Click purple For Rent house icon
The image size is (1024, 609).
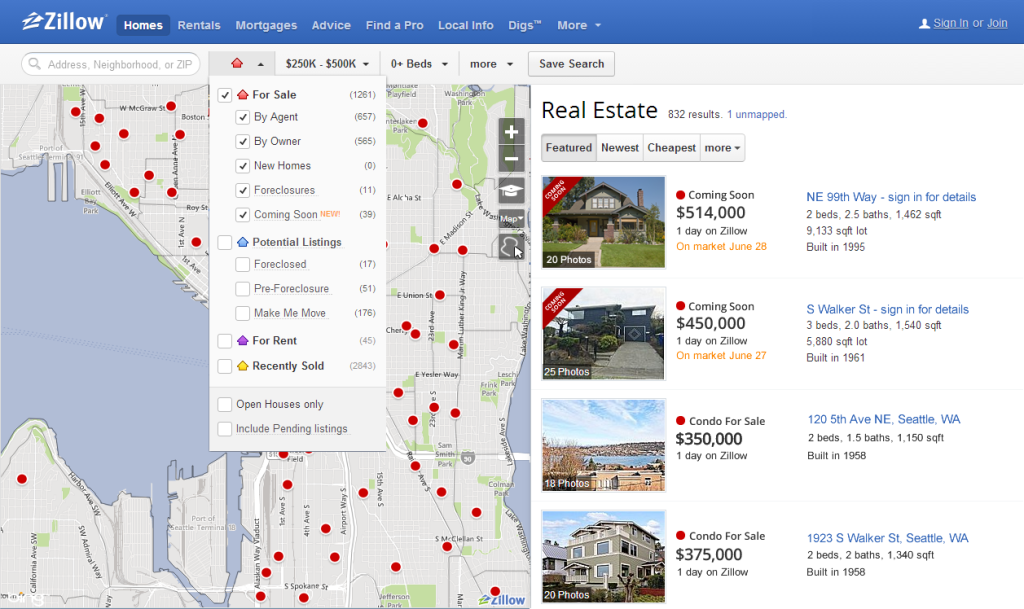coord(243,341)
